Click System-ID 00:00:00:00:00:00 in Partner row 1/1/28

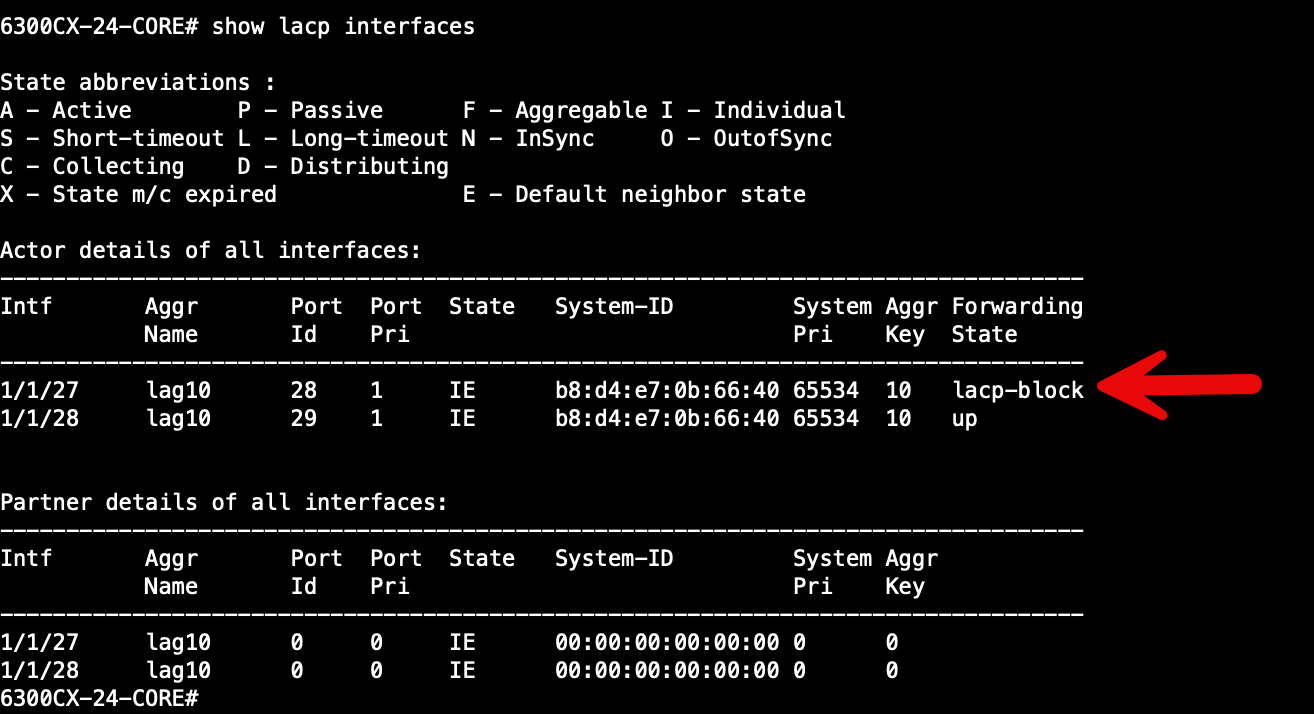coord(667,670)
